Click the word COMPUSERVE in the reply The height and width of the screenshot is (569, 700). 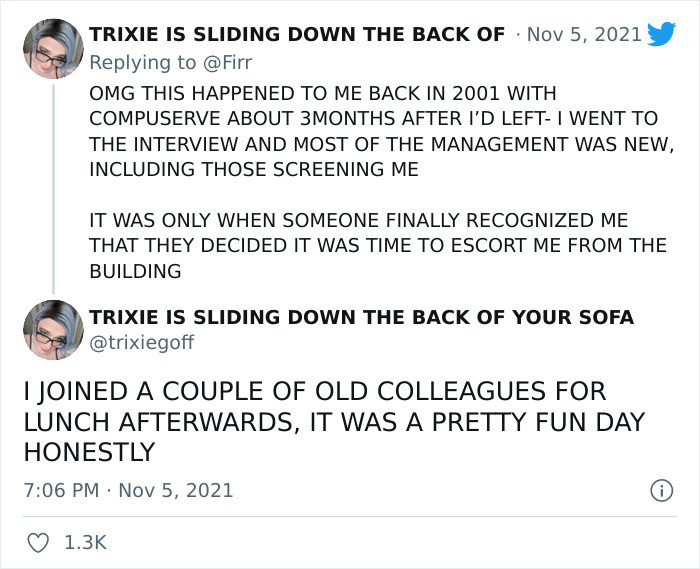154,119
